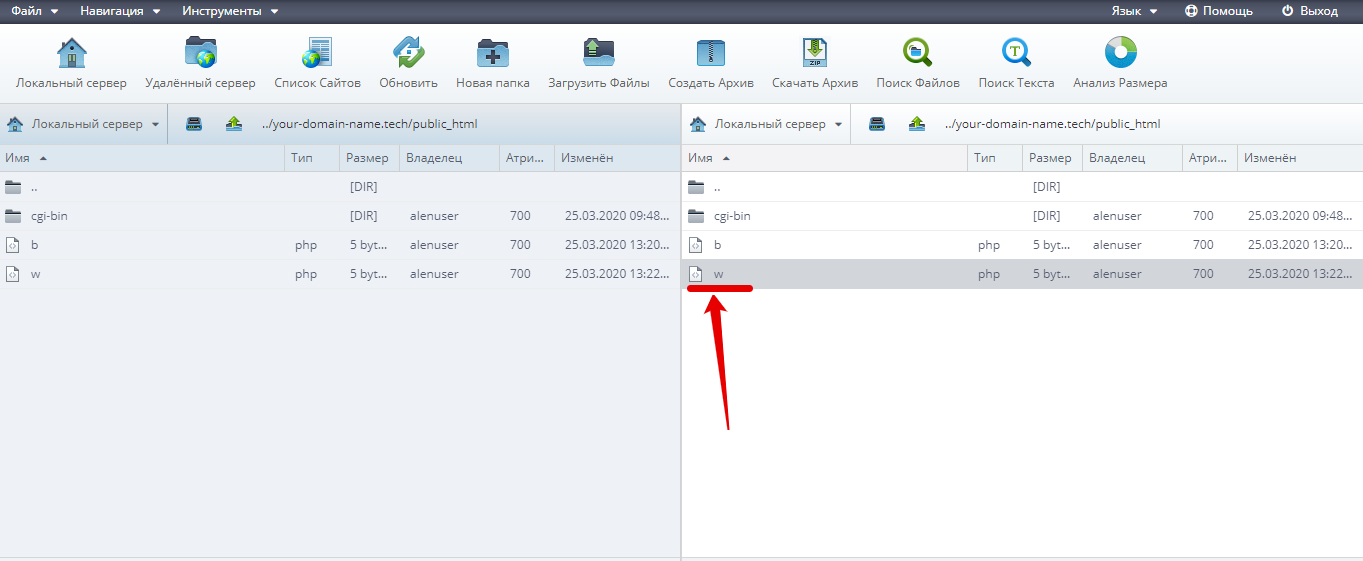
Task: Click Создать Архив icon
Action: (x=711, y=52)
